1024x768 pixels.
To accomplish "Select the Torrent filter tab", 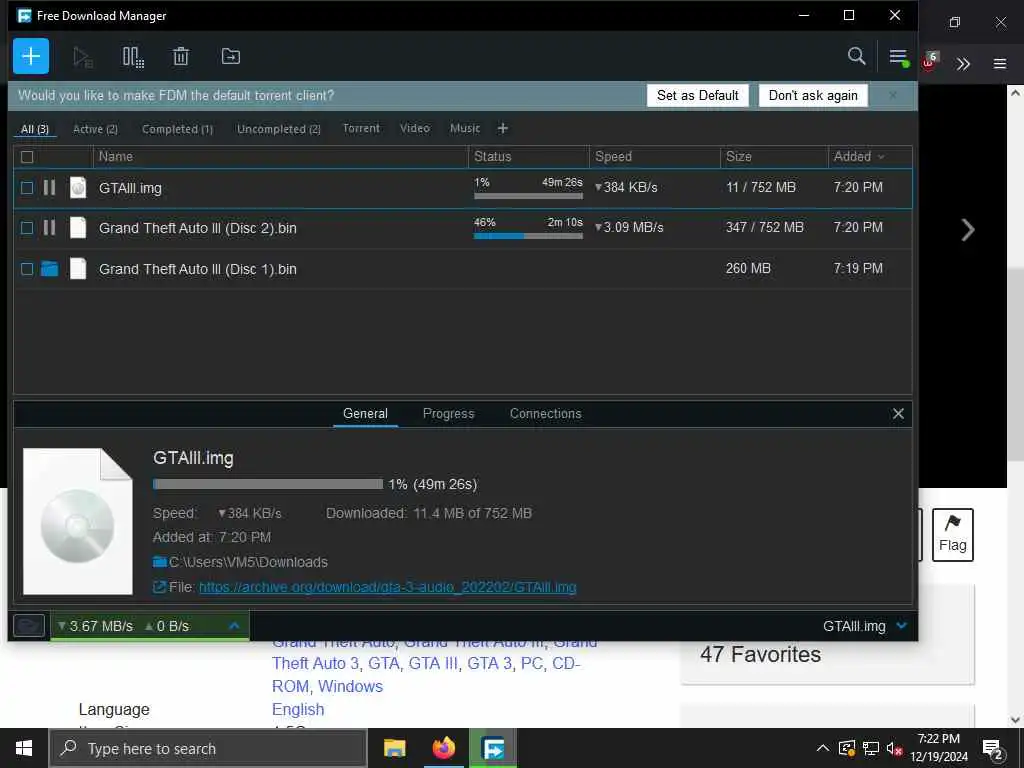I will click(x=361, y=129).
